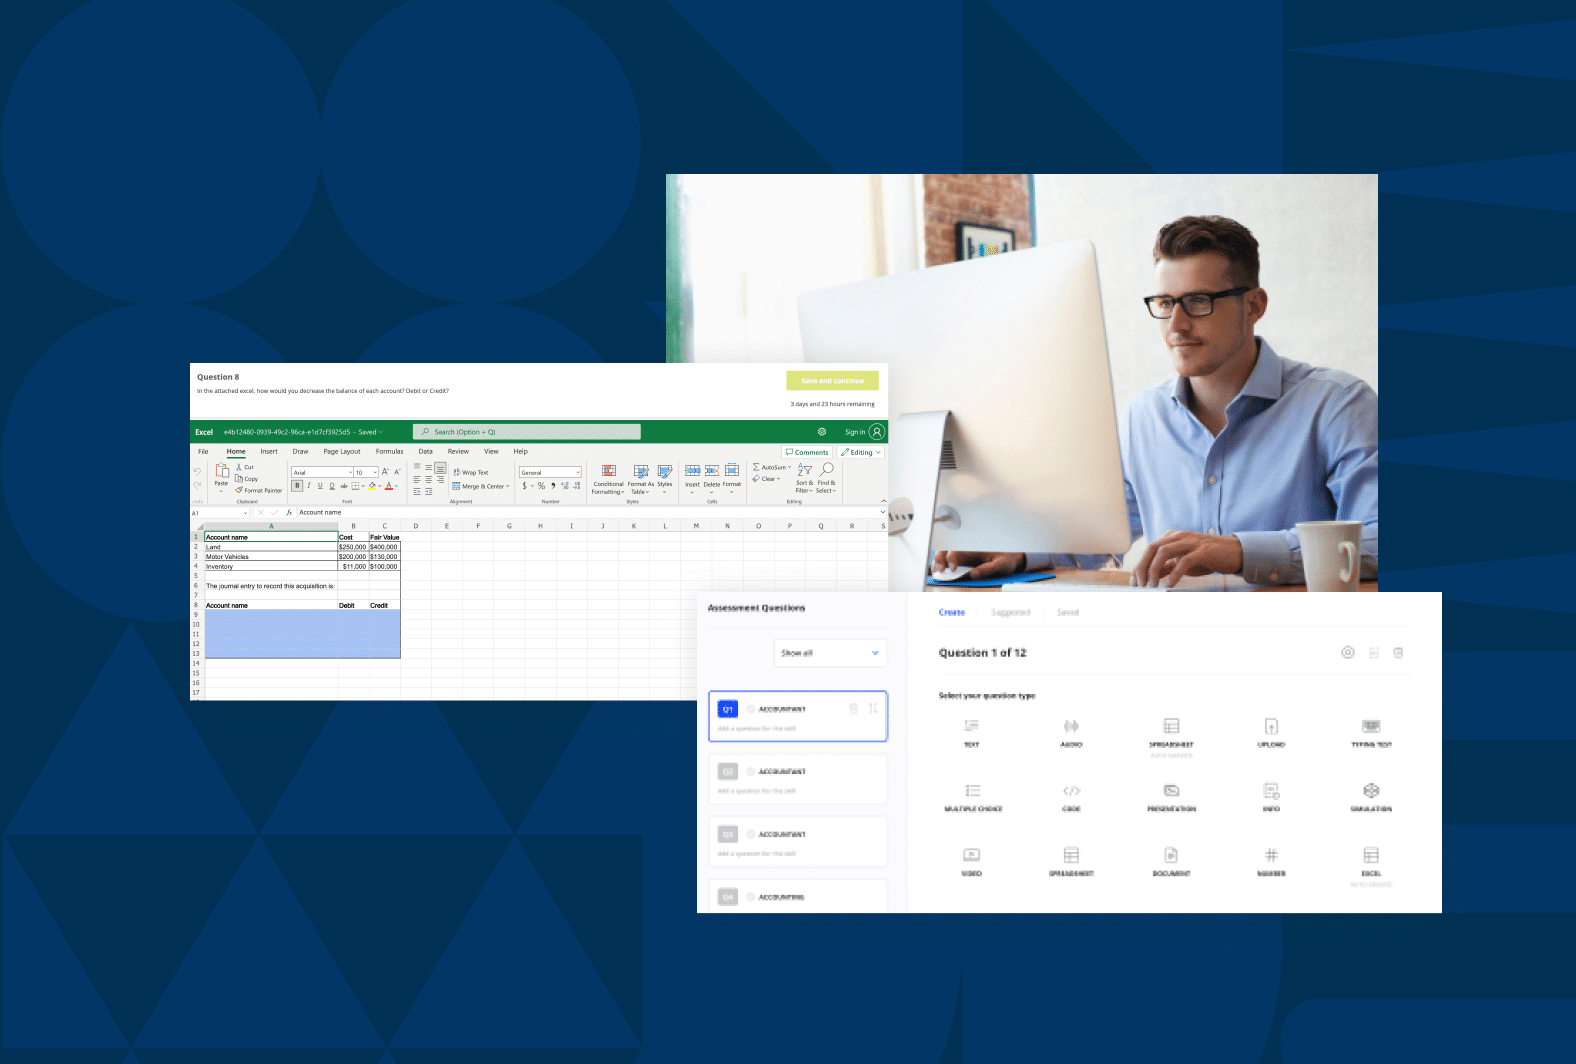Apply underline formatting in Excel
Viewport: 1576px width, 1064px height.
click(x=320, y=485)
